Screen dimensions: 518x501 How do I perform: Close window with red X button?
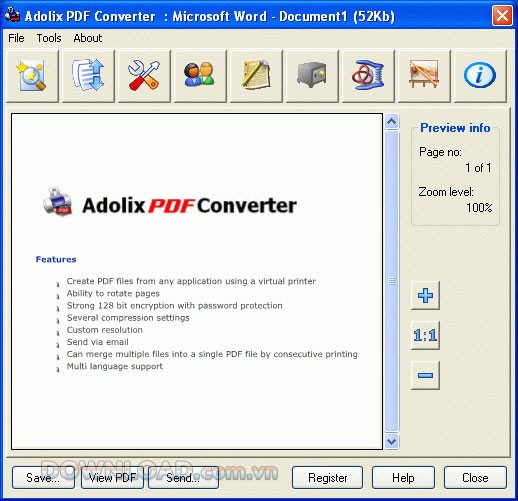point(502,16)
